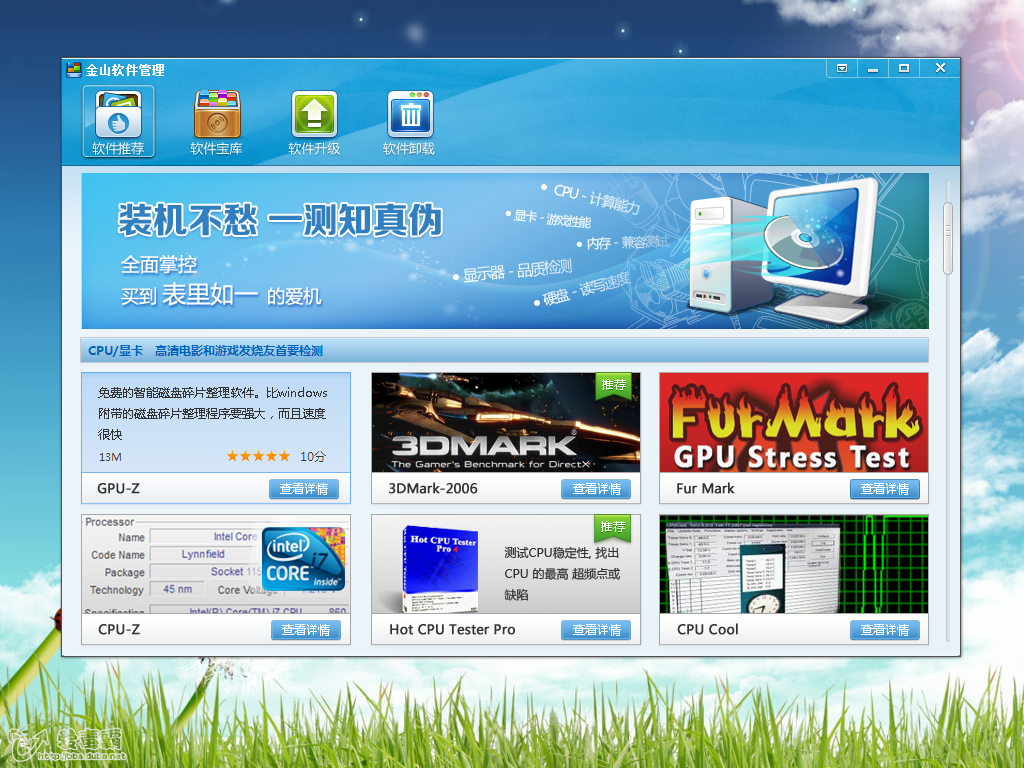View details for Fur Mark
This screenshot has height=768, width=1024.
[x=885, y=488]
